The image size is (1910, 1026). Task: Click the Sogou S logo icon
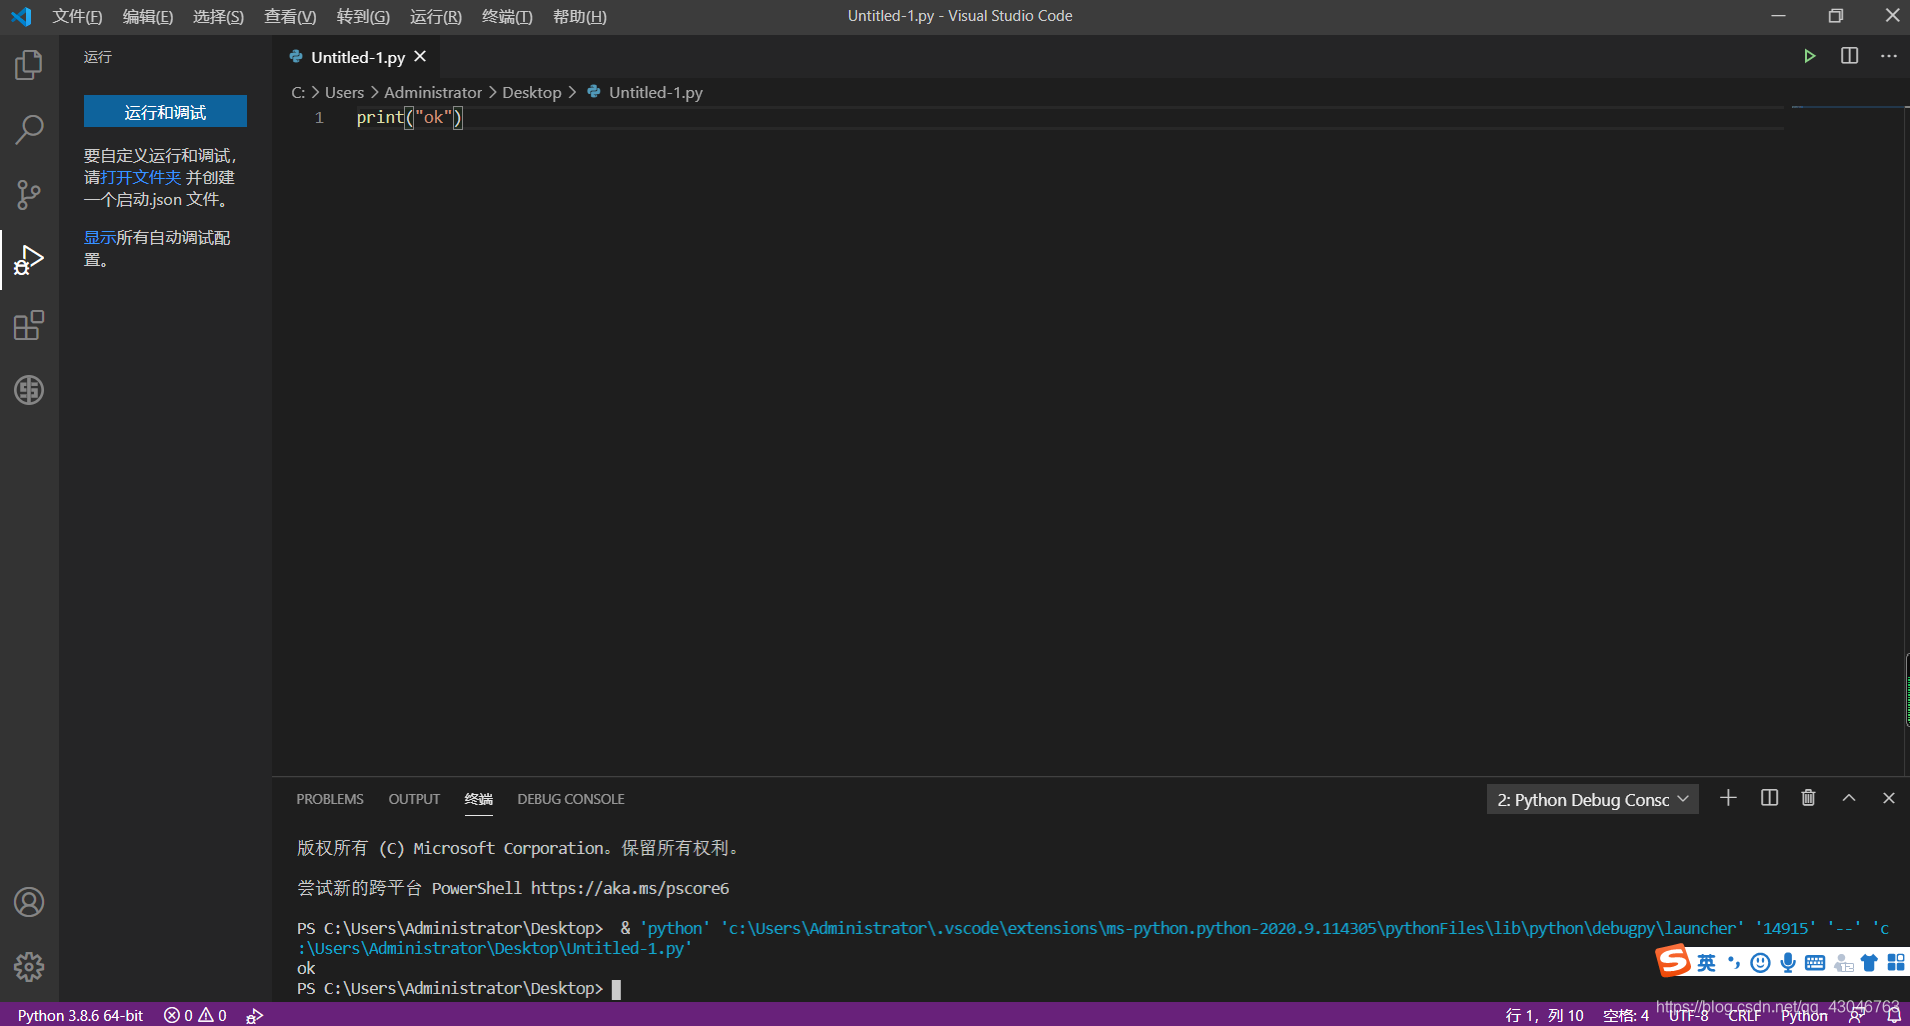tap(1674, 961)
